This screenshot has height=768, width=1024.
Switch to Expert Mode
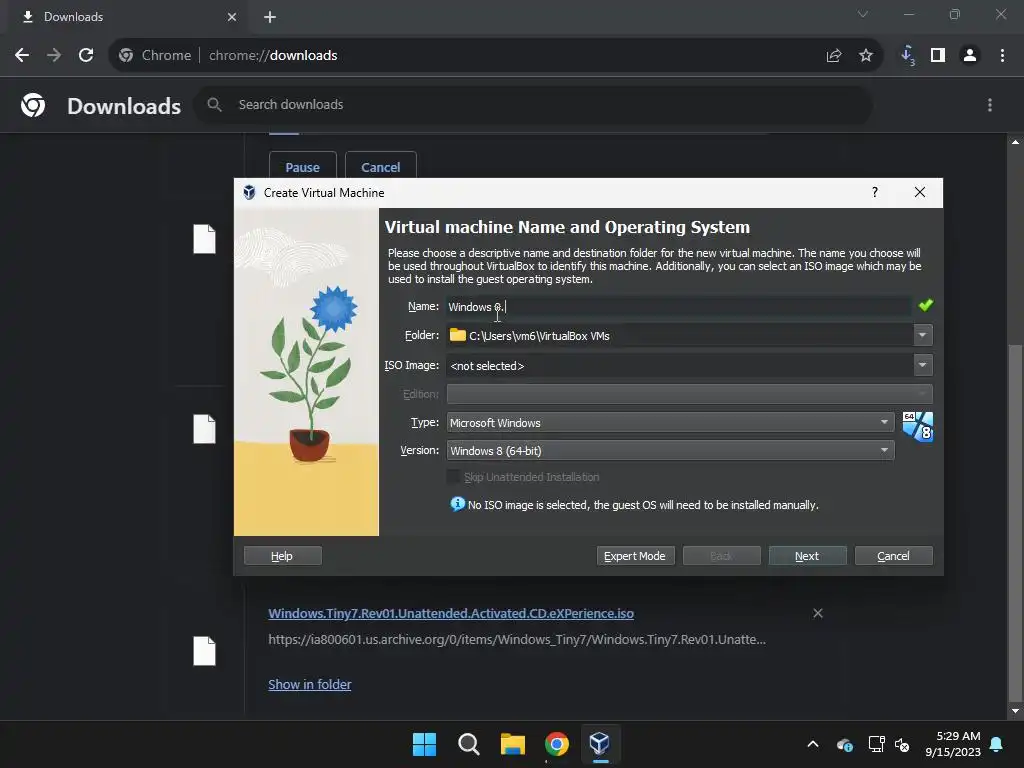(x=635, y=556)
